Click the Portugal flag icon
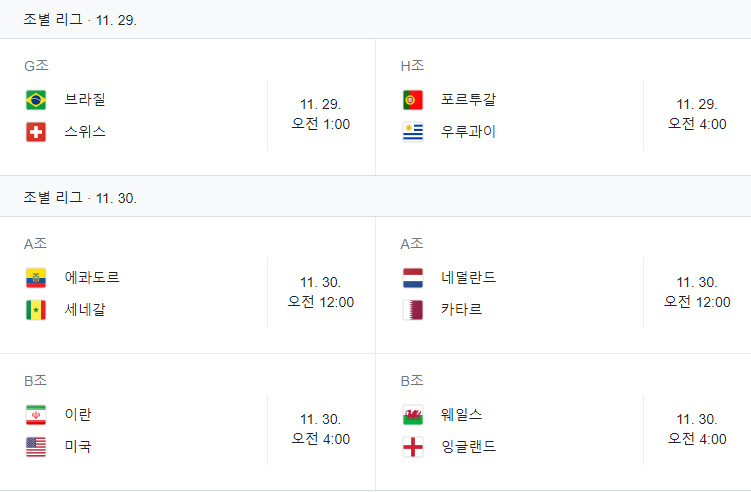 [x=412, y=100]
